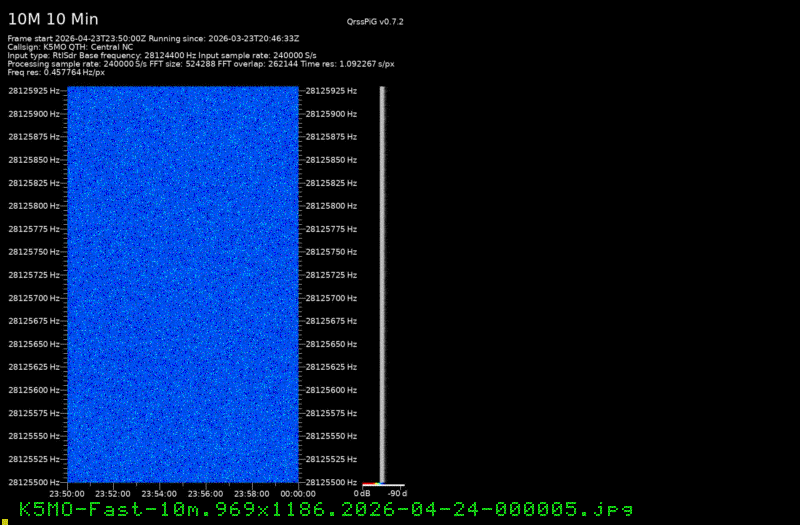Image resolution: width=800 pixels, height=525 pixels.
Task: Select the left-axis 28125500 Hz label
Action: tap(32, 482)
